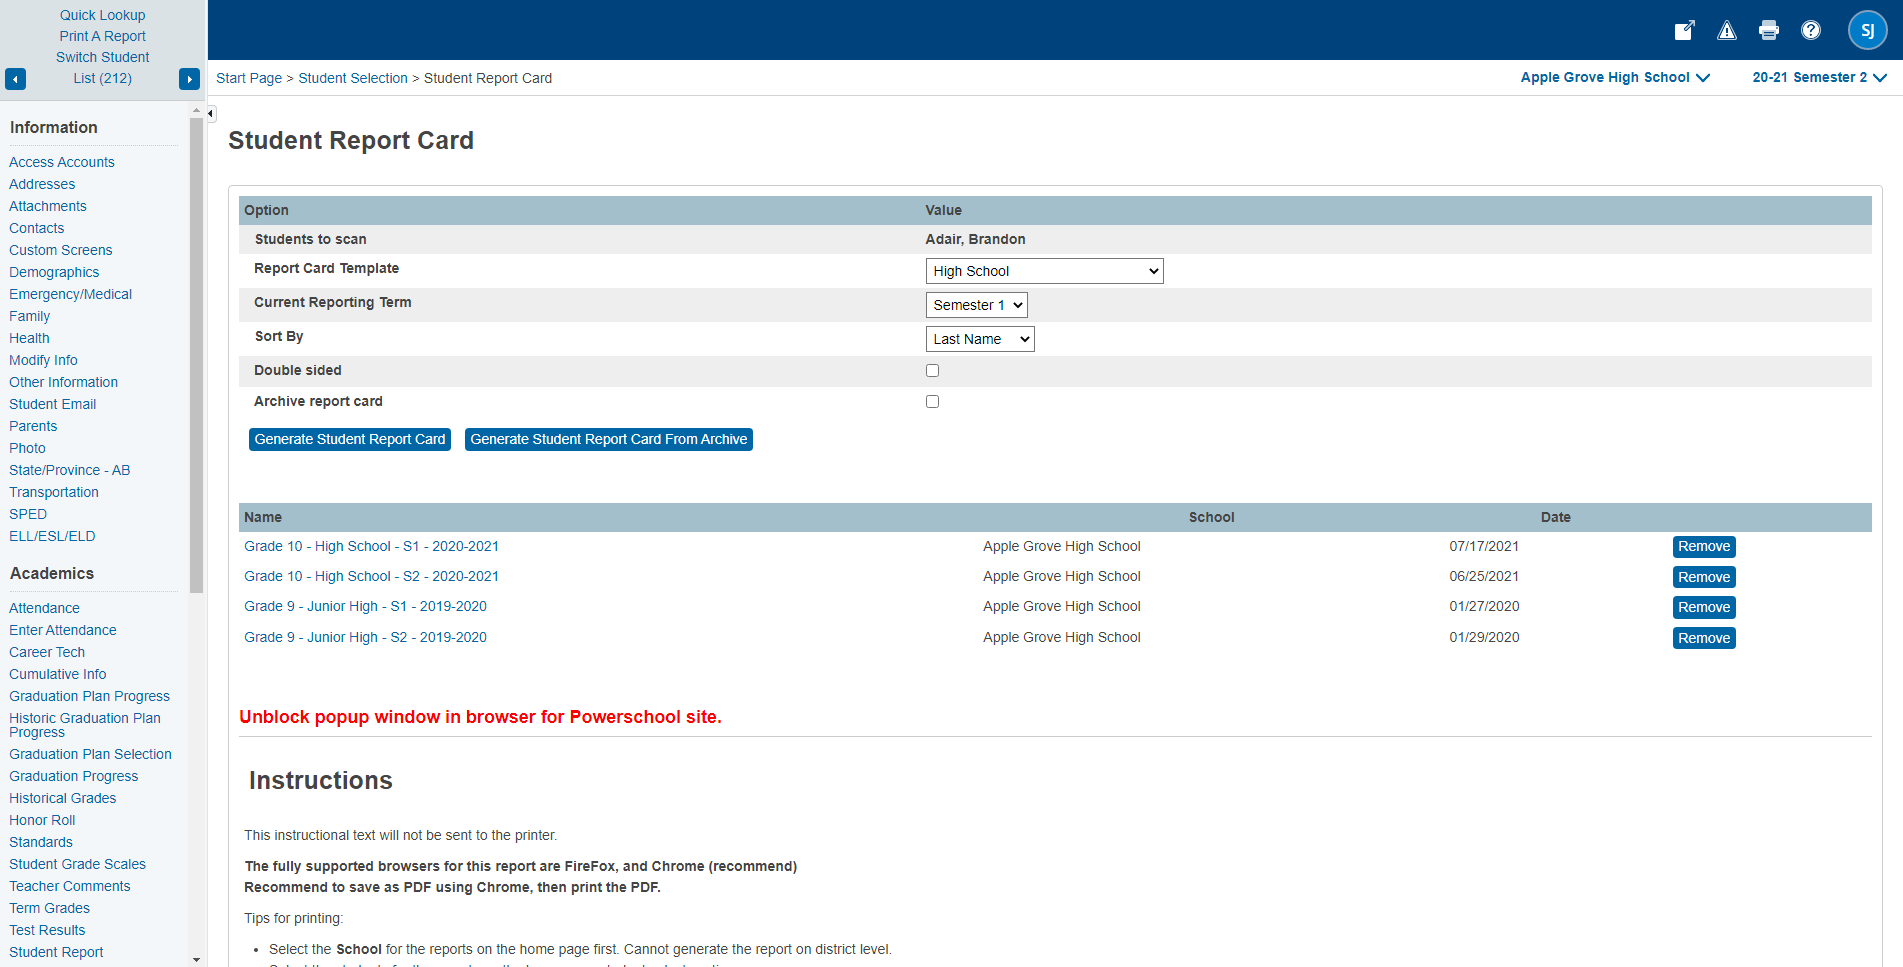
Task: Click the sidebar scroll down arrow
Action: click(x=196, y=959)
